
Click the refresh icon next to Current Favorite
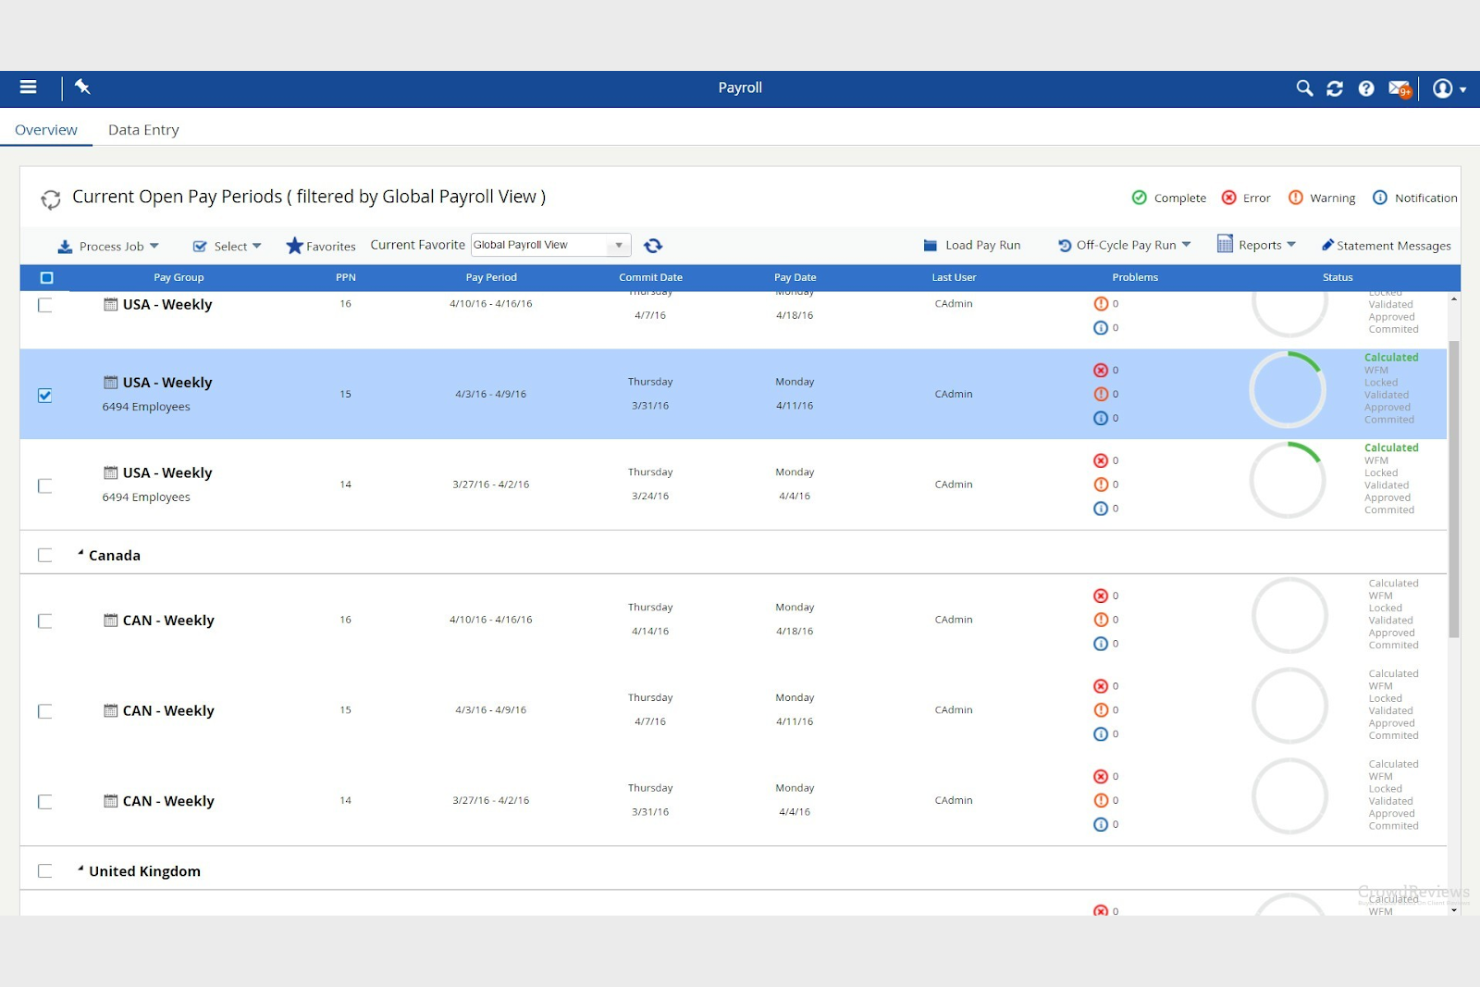pyautogui.click(x=654, y=244)
